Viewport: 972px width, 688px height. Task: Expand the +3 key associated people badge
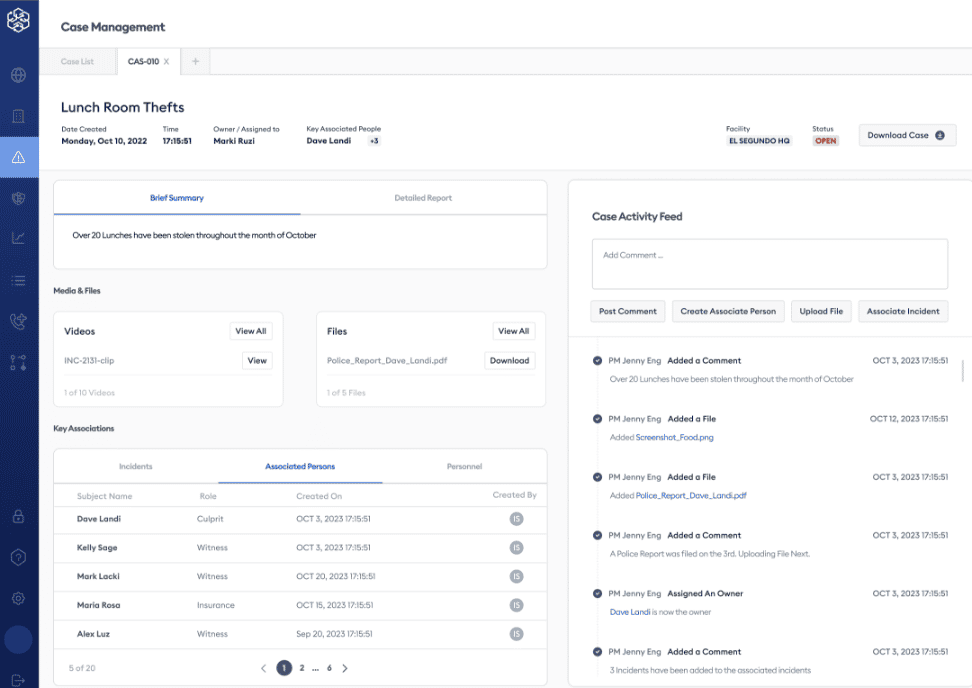coord(374,141)
